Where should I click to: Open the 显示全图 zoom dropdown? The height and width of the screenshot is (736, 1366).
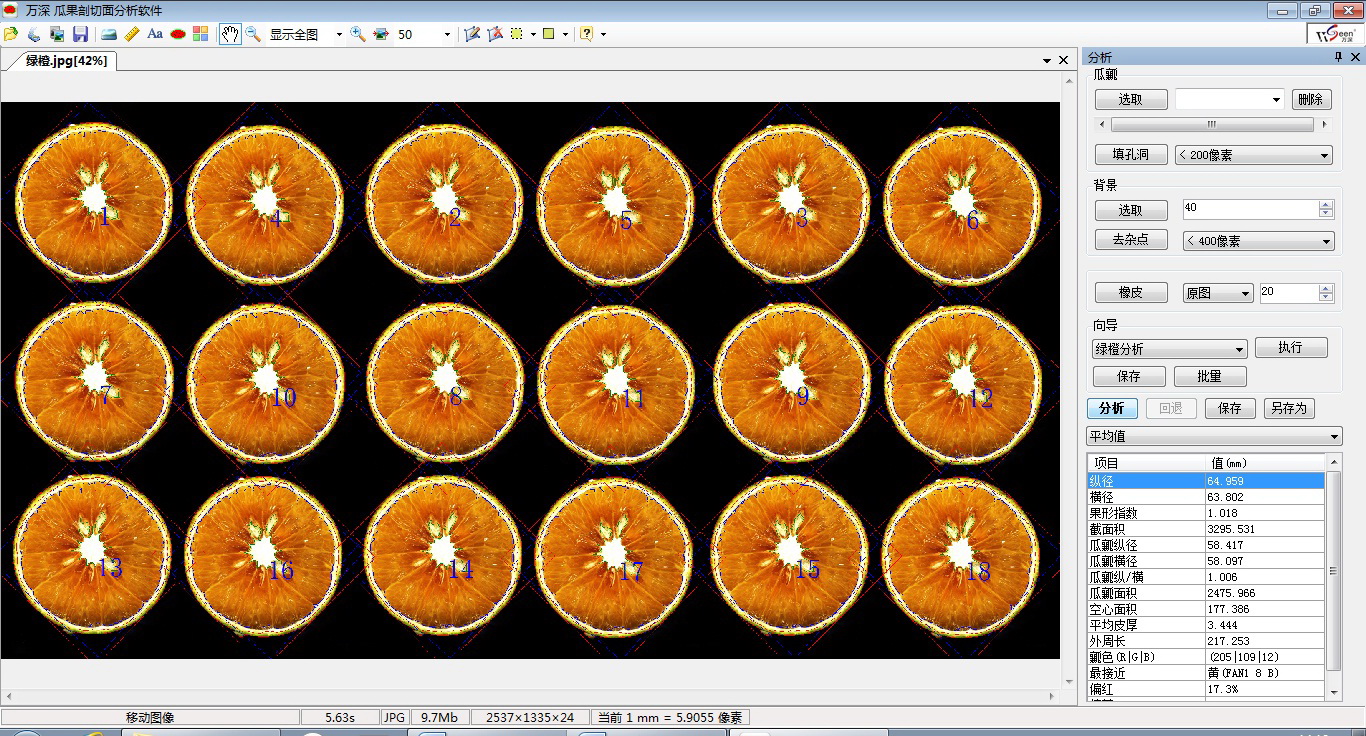point(339,34)
